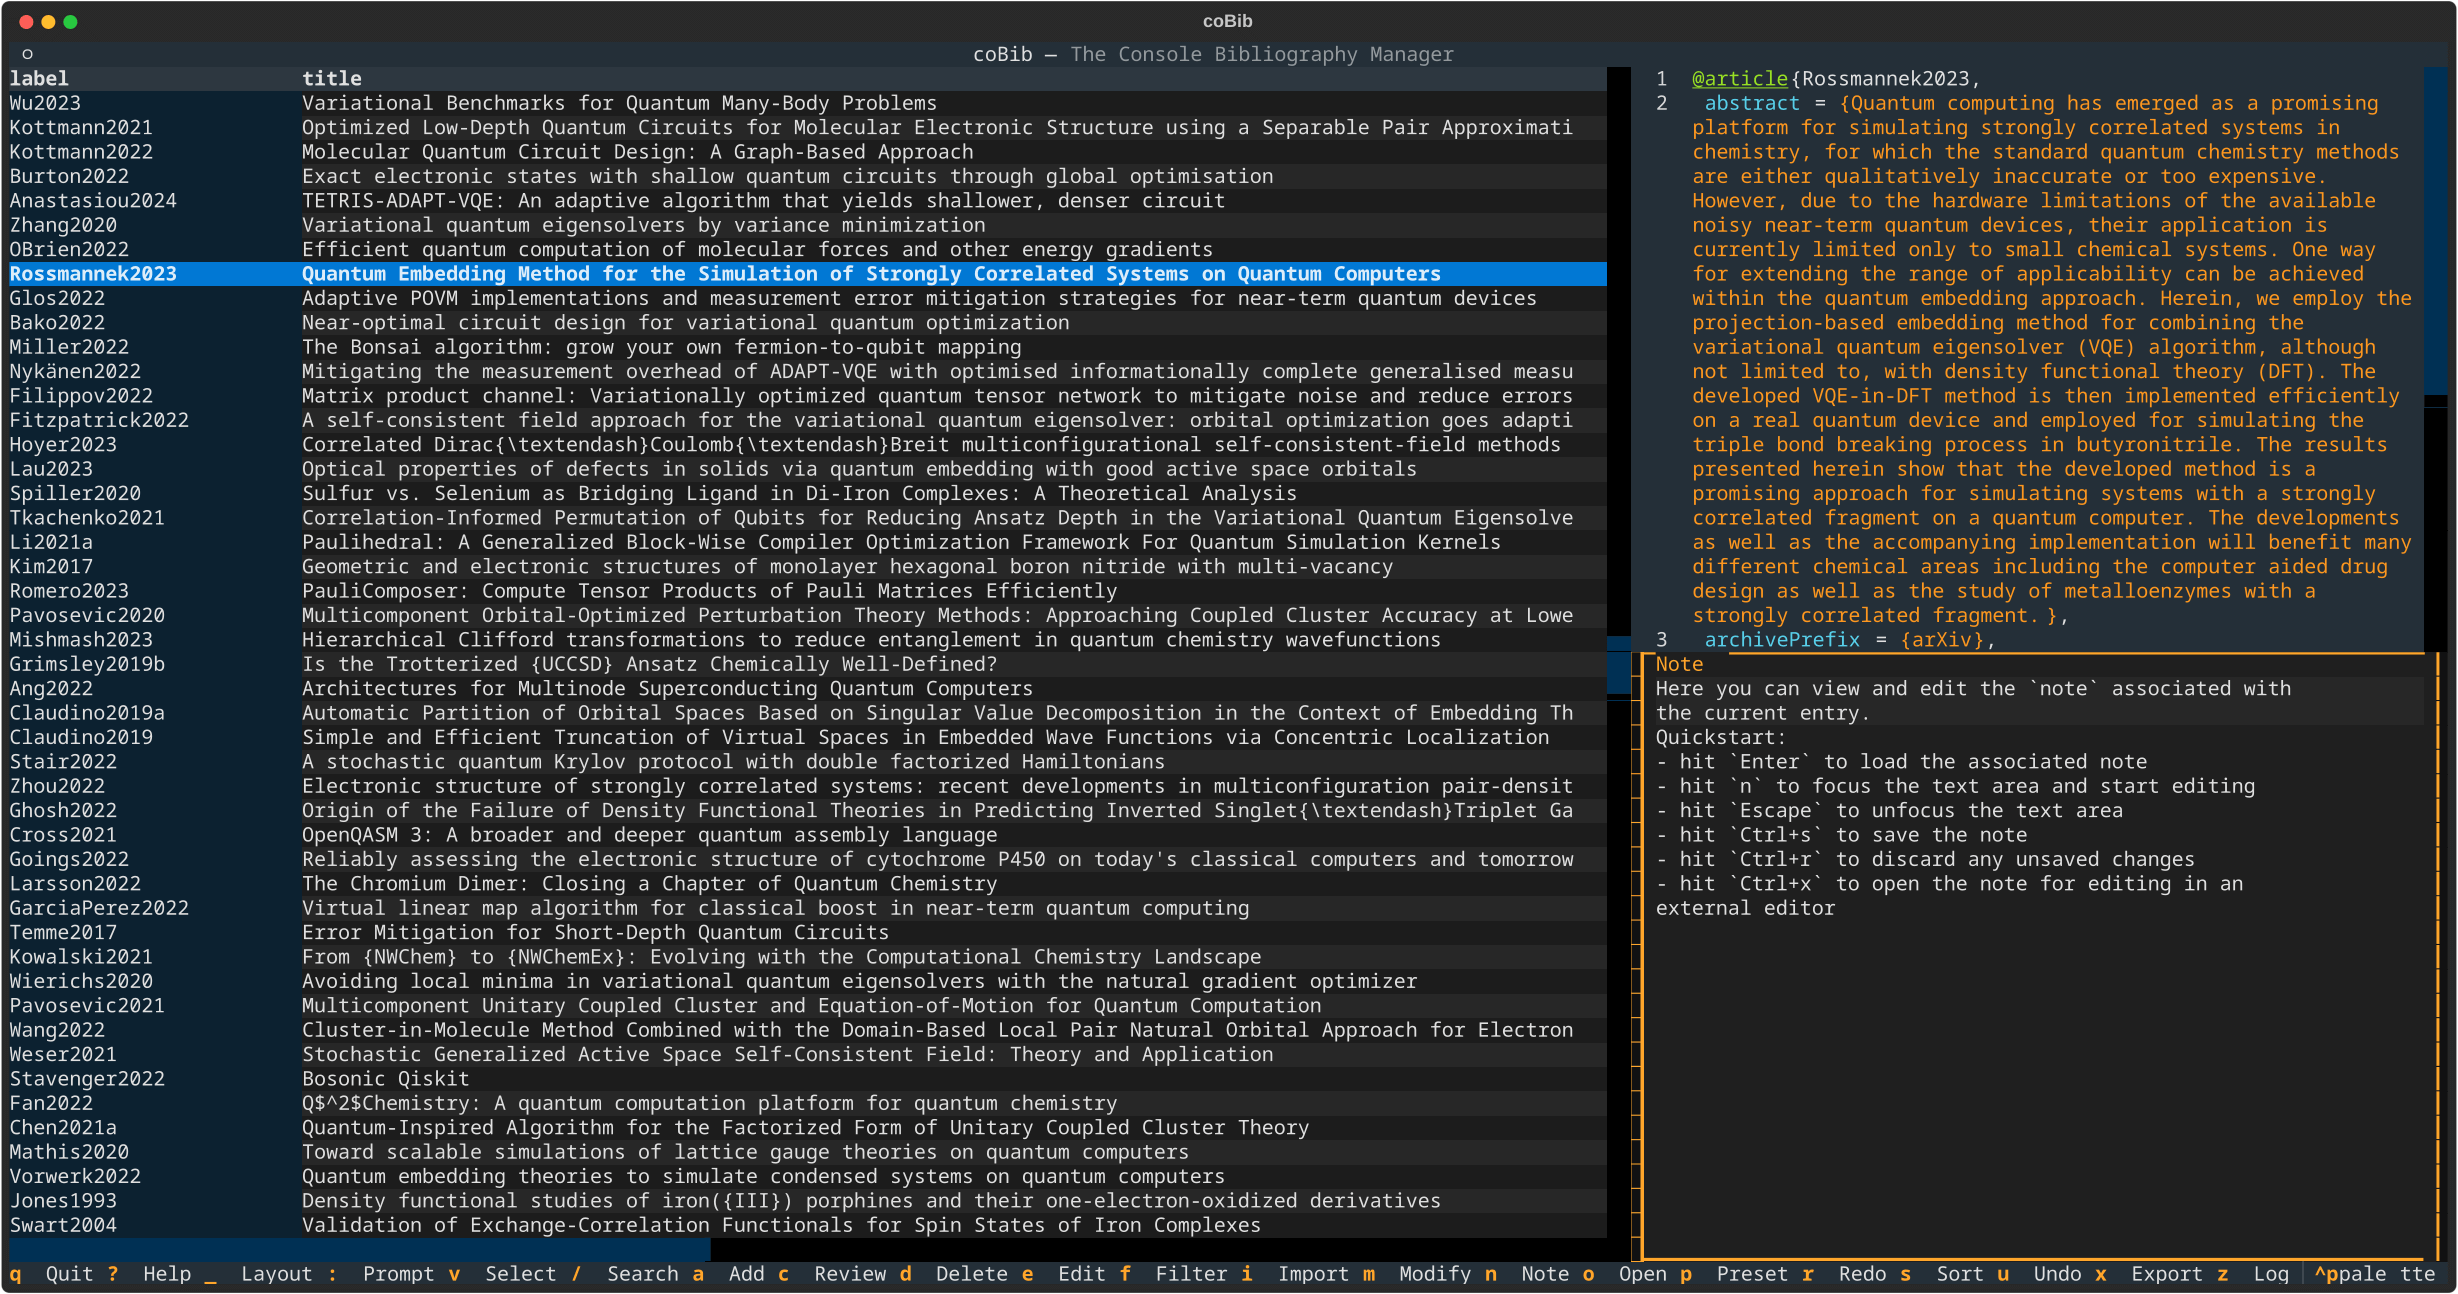Toggle the Log panel in footer
The width and height of the screenshot is (2458, 1294).
(x=2271, y=1274)
